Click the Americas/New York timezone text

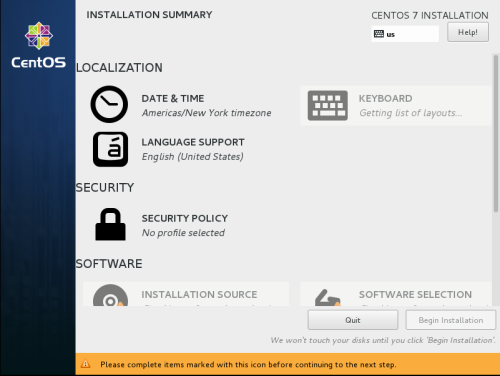coord(206,113)
